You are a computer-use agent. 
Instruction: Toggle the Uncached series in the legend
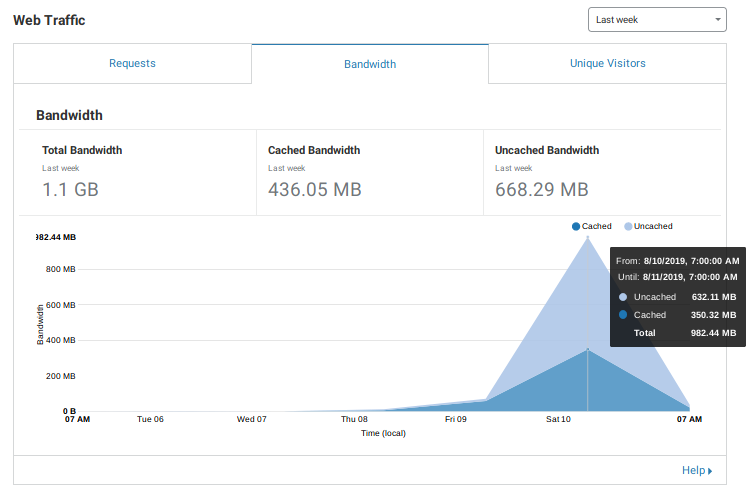pos(648,226)
